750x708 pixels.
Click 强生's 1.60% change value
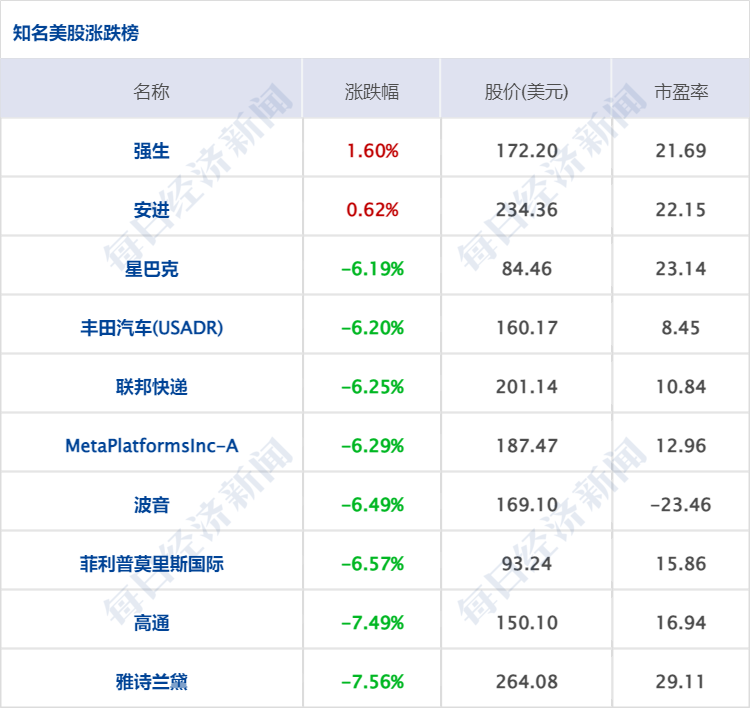tap(372, 151)
